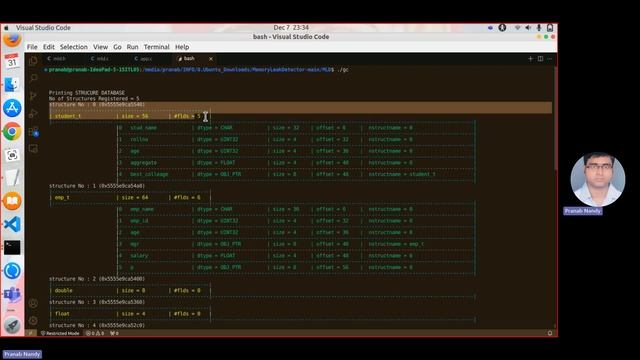This screenshot has width=640, height=360.
Task: Open Teams tray icon in top panel
Action: point(490,28)
